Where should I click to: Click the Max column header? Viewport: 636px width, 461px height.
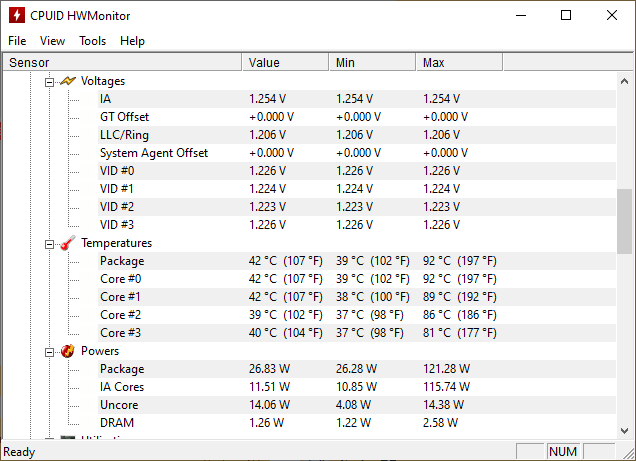coord(459,62)
